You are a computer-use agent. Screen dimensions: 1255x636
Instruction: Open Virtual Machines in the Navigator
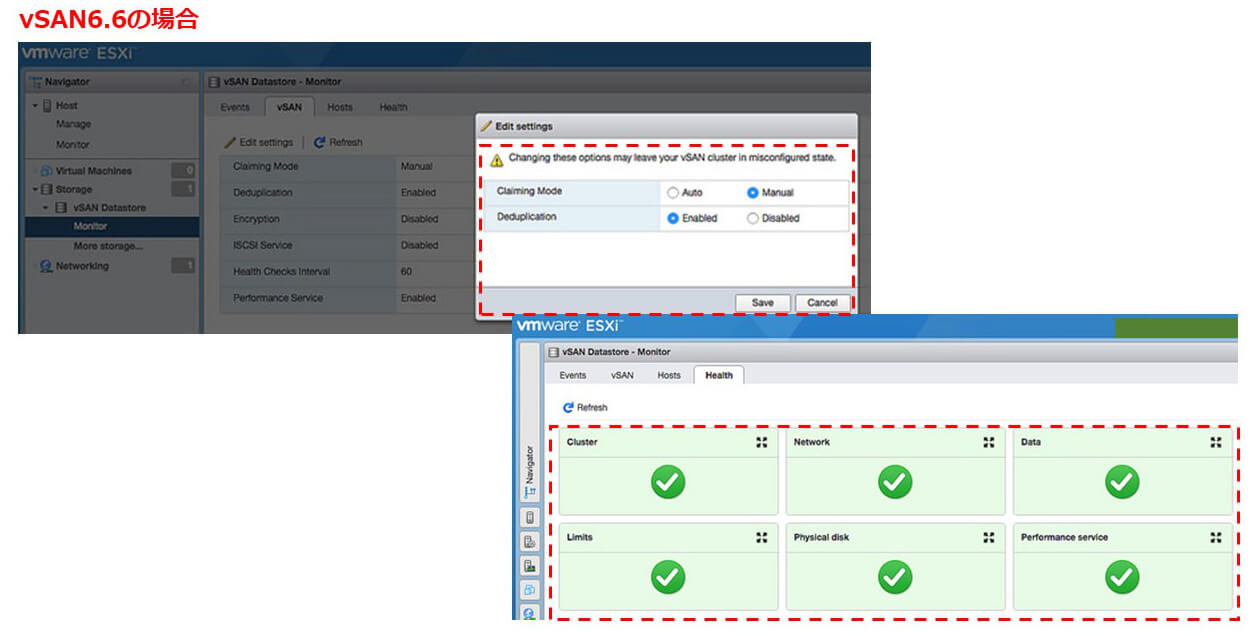coord(93,170)
